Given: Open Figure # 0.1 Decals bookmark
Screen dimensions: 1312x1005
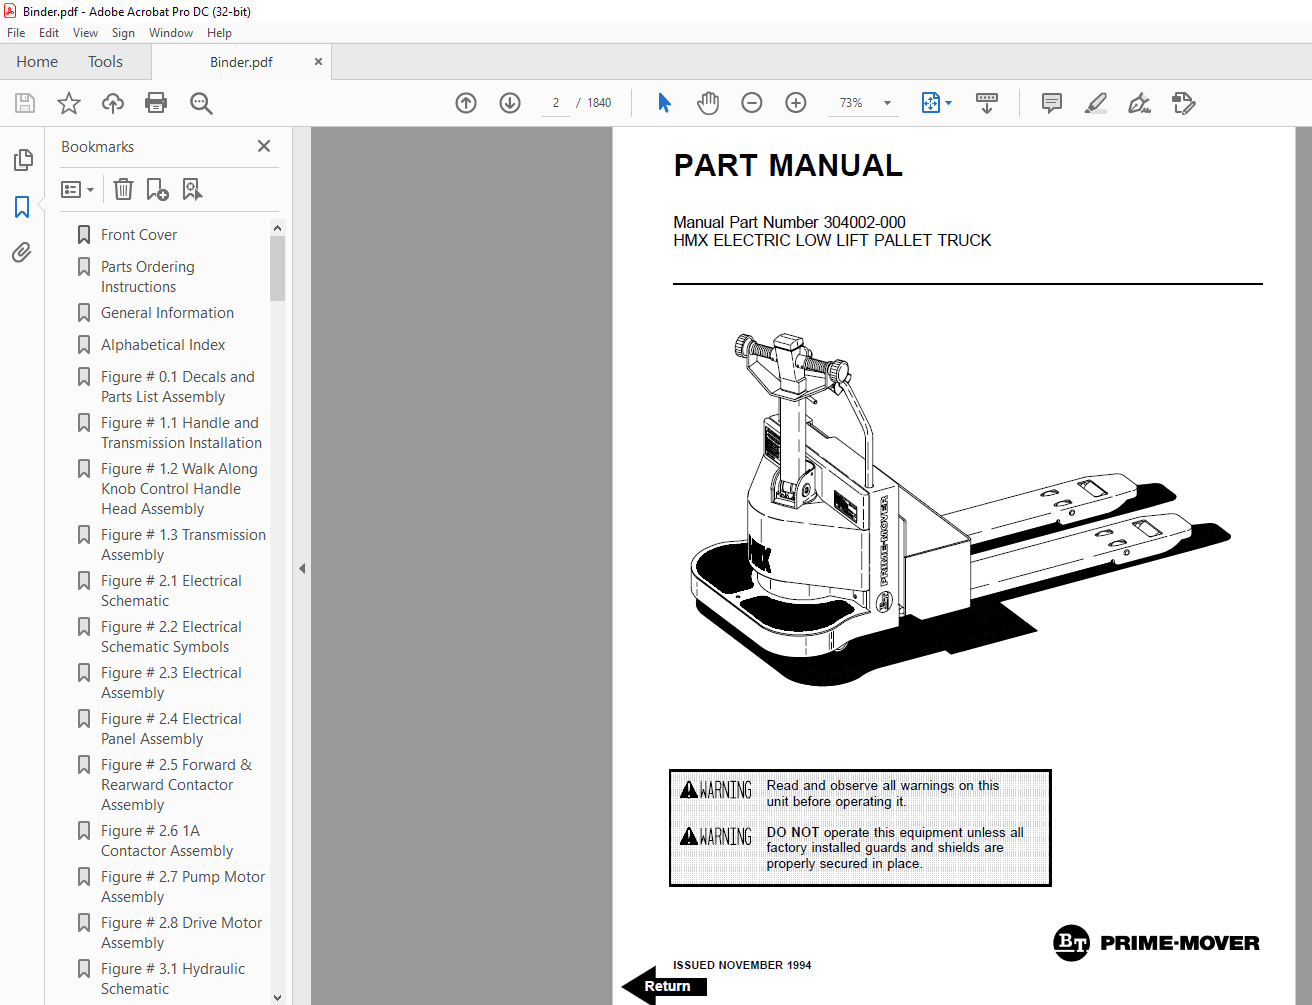Looking at the screenshot, I should pyautogui.click(x=177, y=387).
